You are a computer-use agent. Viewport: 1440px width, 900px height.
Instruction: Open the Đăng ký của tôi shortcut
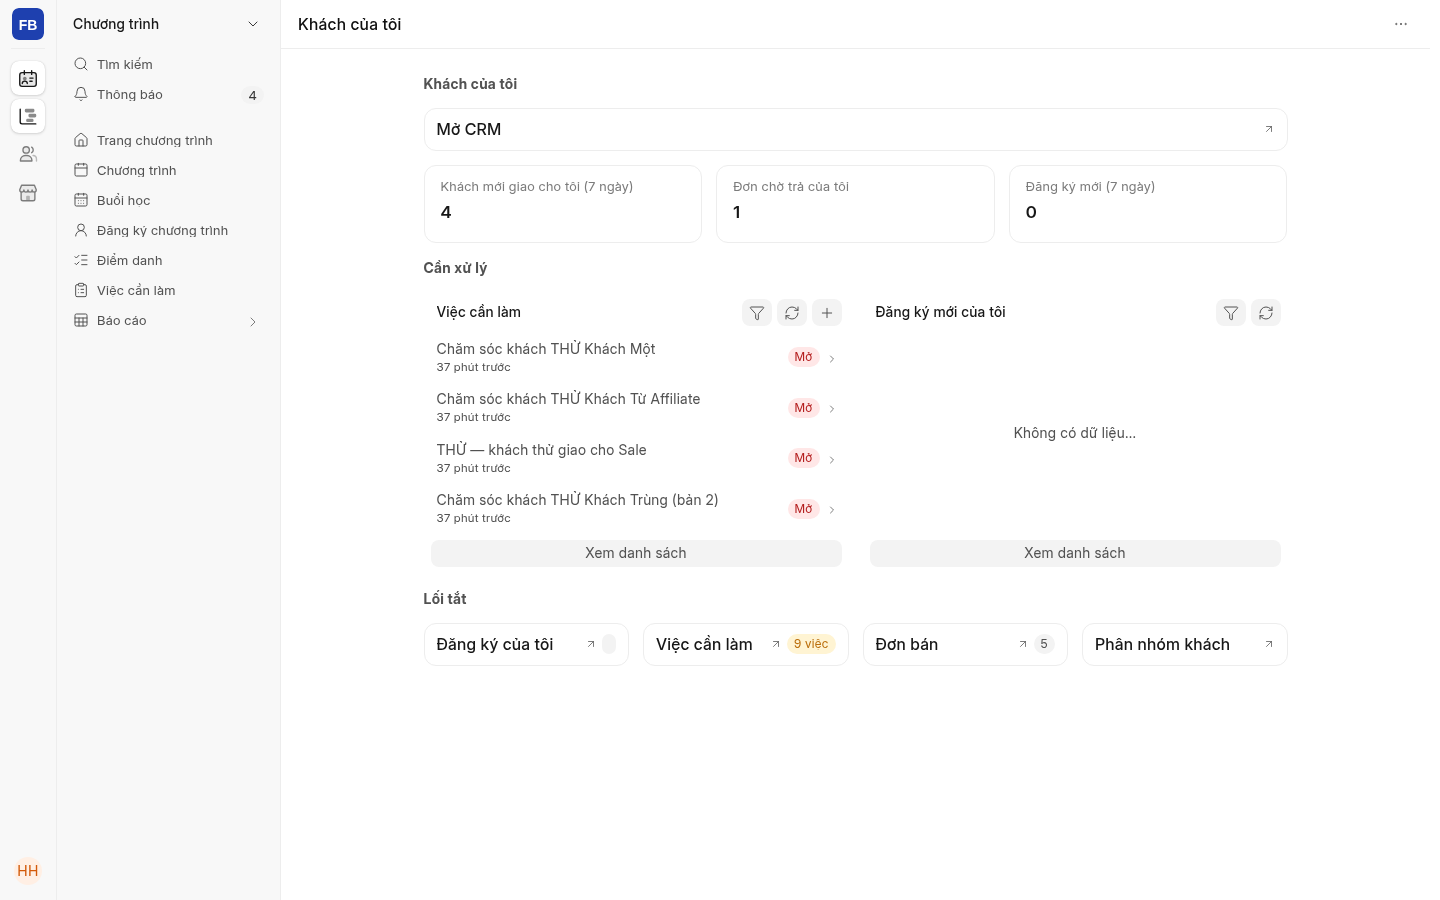click(526, 644)
